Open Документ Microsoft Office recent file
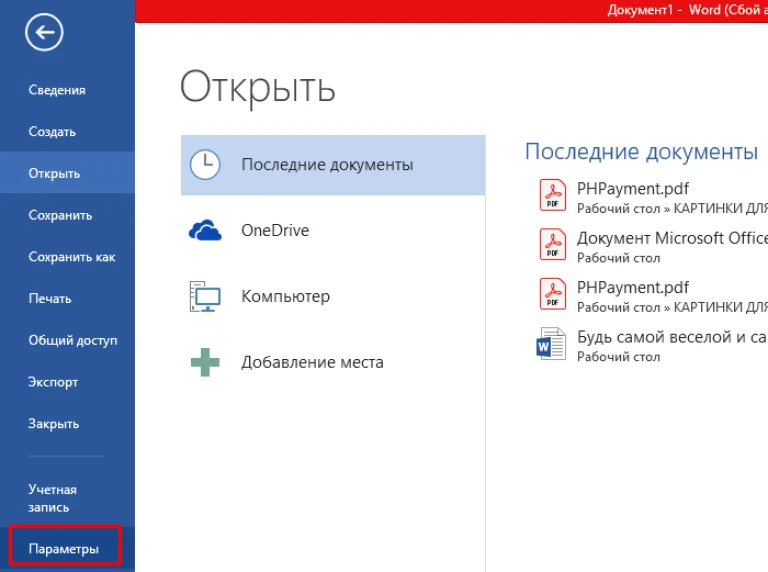This screenshot has width=768, height=572. (x=672, y=238)
